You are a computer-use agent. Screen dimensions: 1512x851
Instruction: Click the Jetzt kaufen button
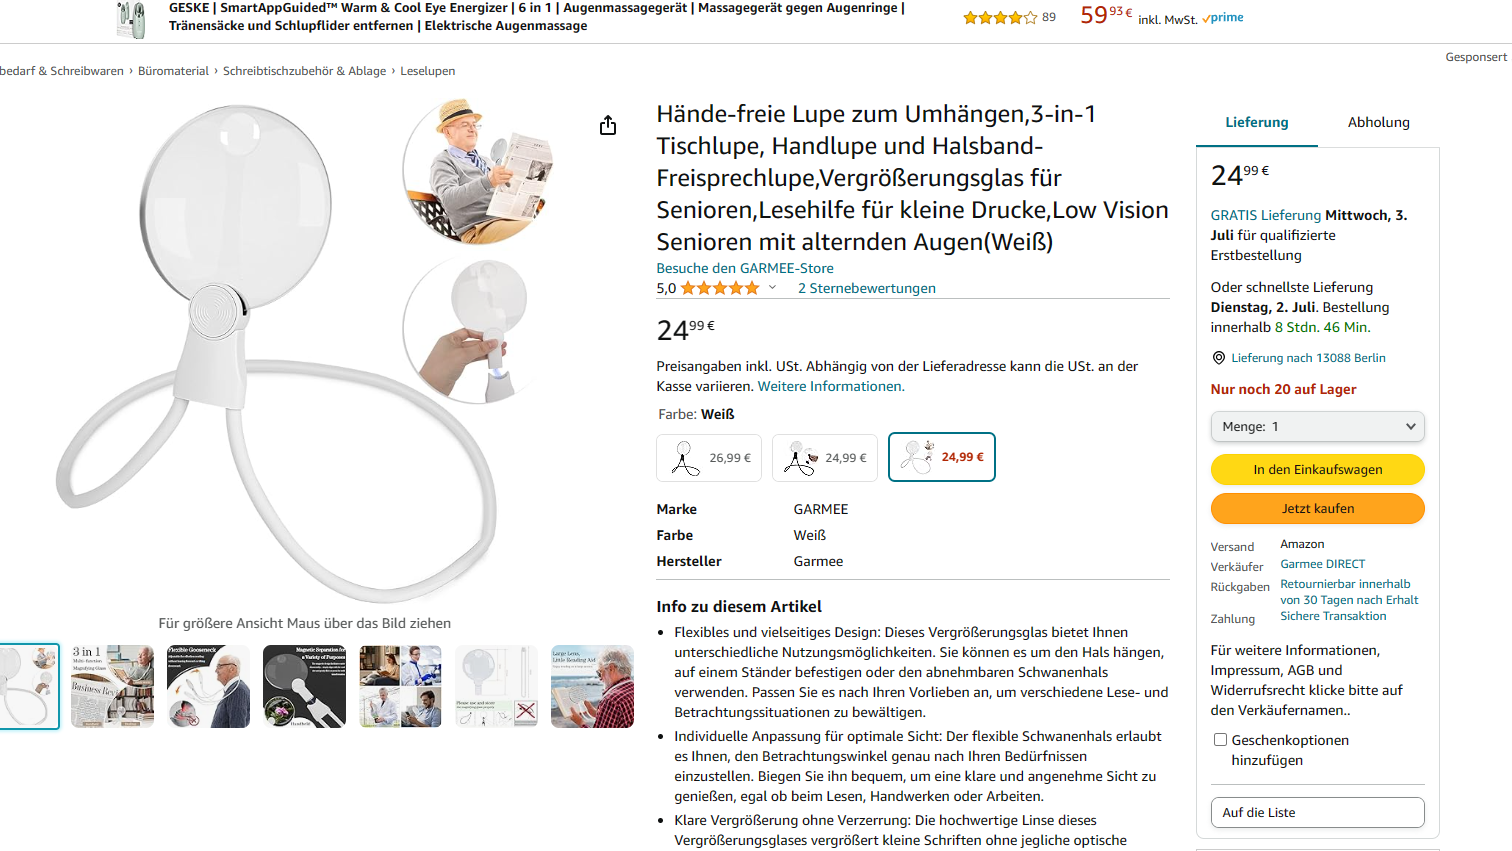(x=1317, y=508)
